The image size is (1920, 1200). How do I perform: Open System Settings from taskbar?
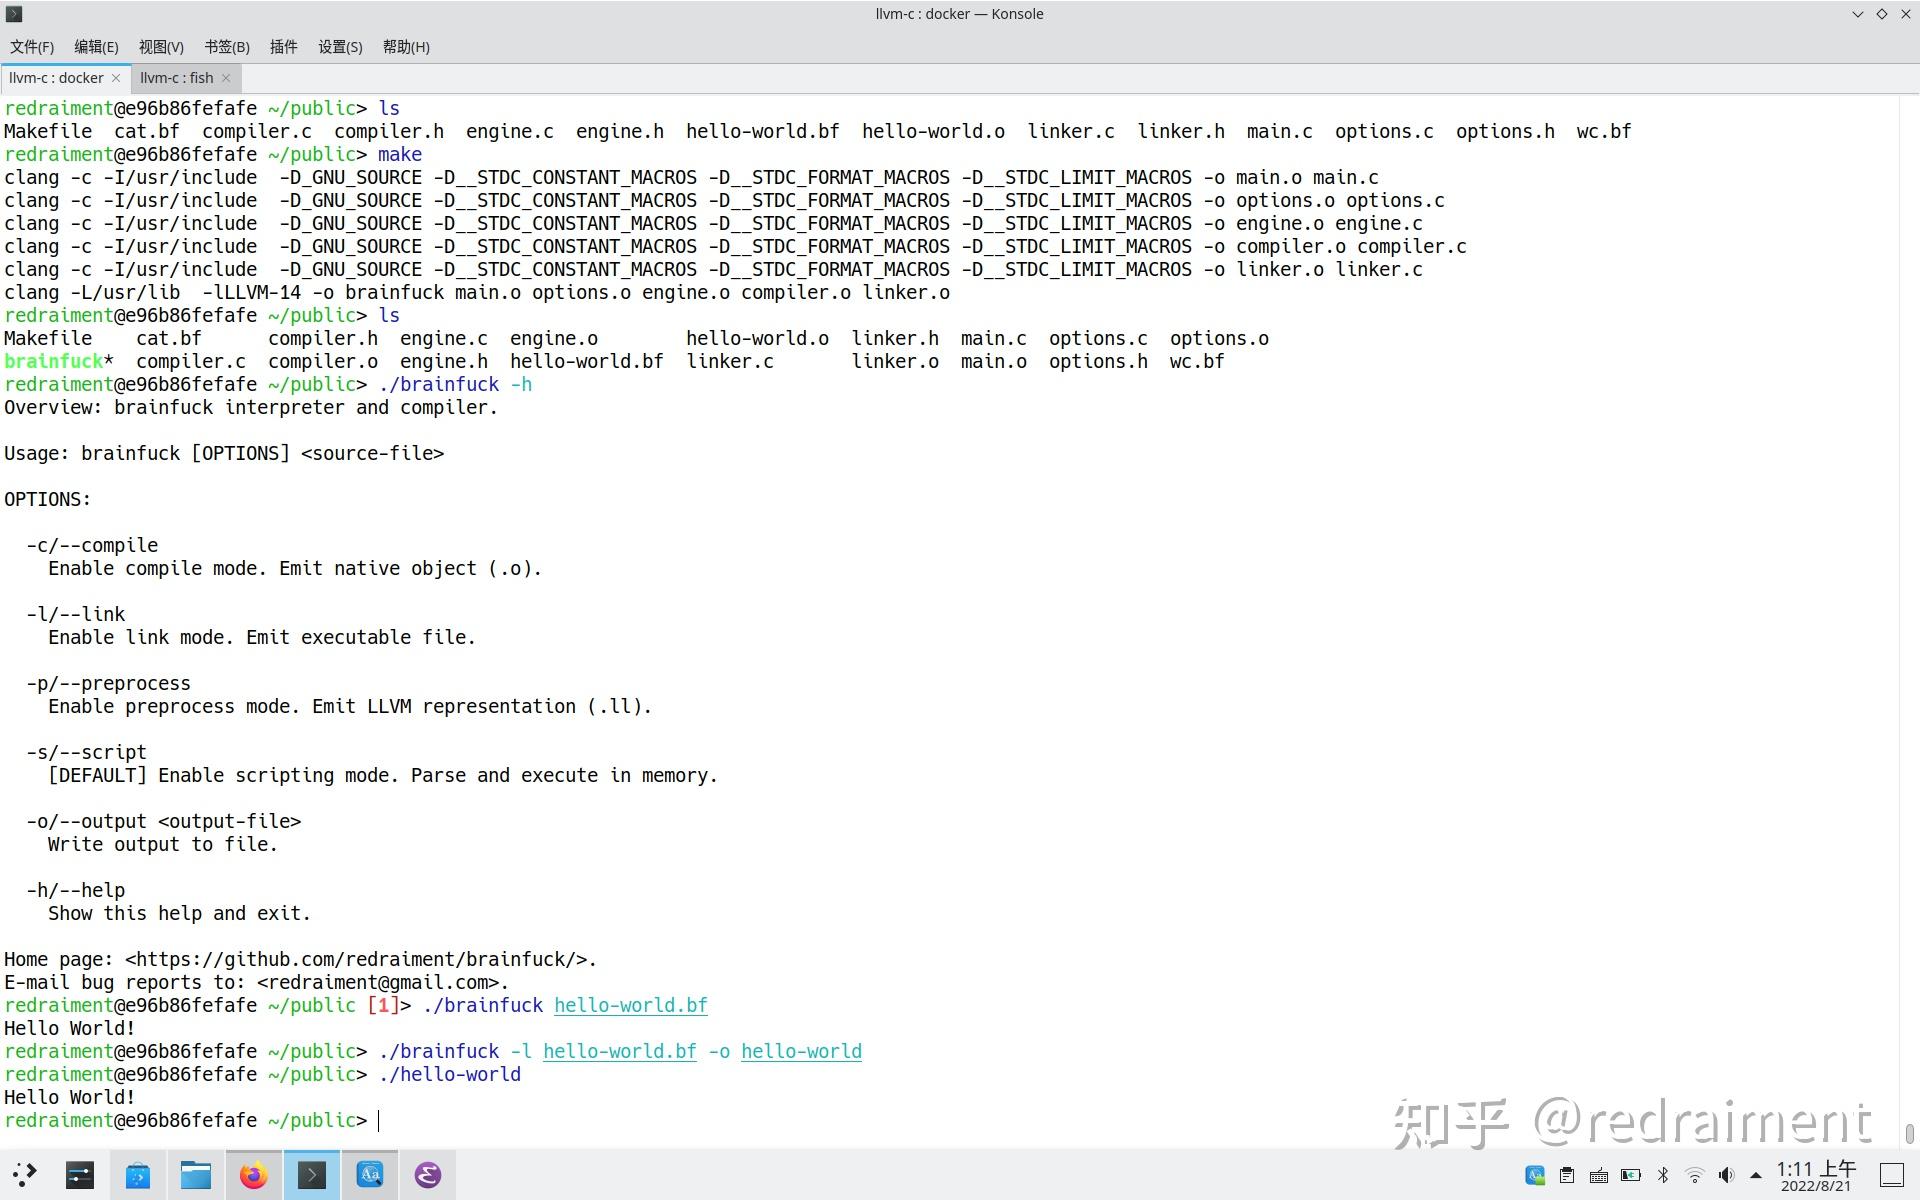(80, 1175)
